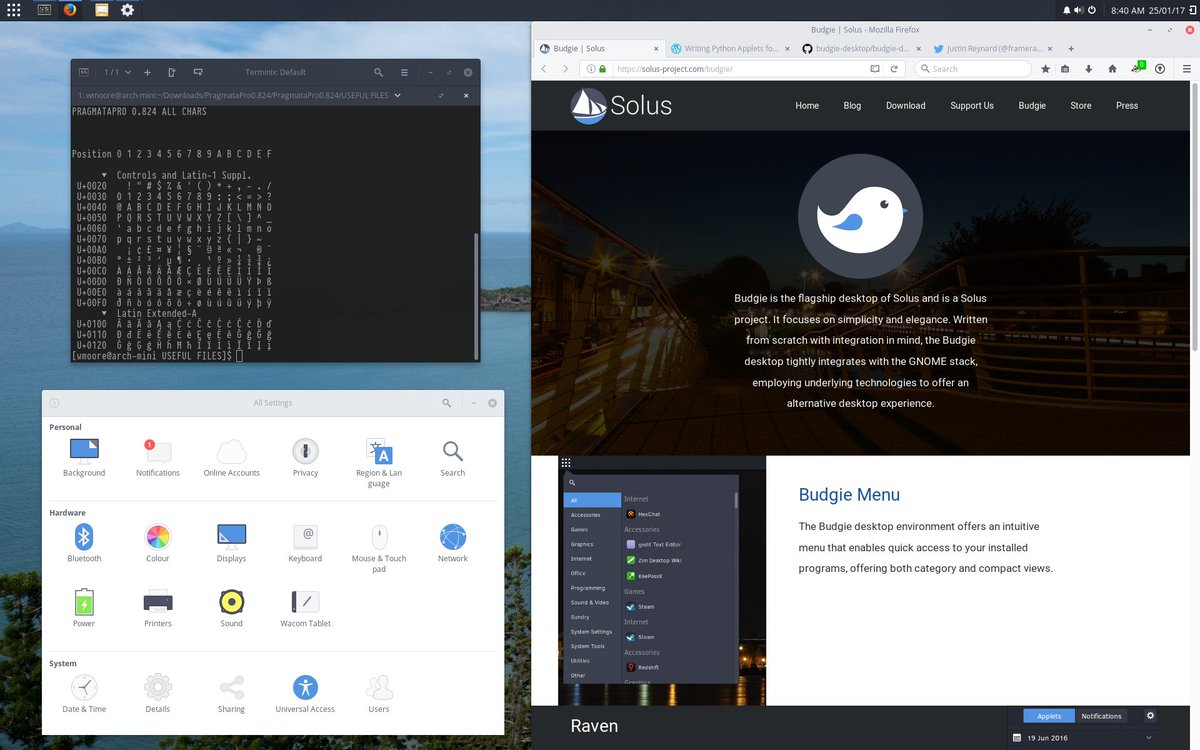Open Privacy settings
The height and width of the screenshot is (750, 1200).
(305, 458)
